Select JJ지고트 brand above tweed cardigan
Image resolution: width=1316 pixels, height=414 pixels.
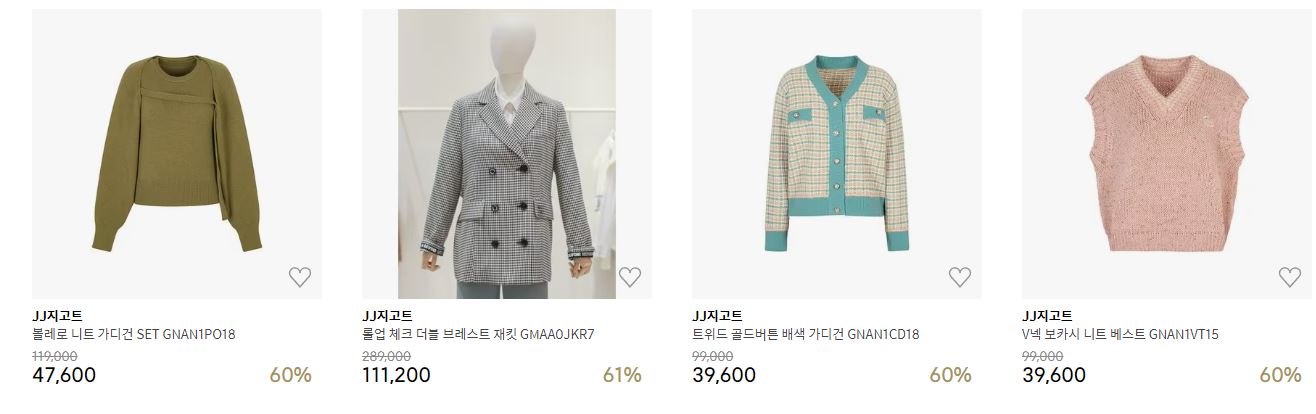pos(717,316)
